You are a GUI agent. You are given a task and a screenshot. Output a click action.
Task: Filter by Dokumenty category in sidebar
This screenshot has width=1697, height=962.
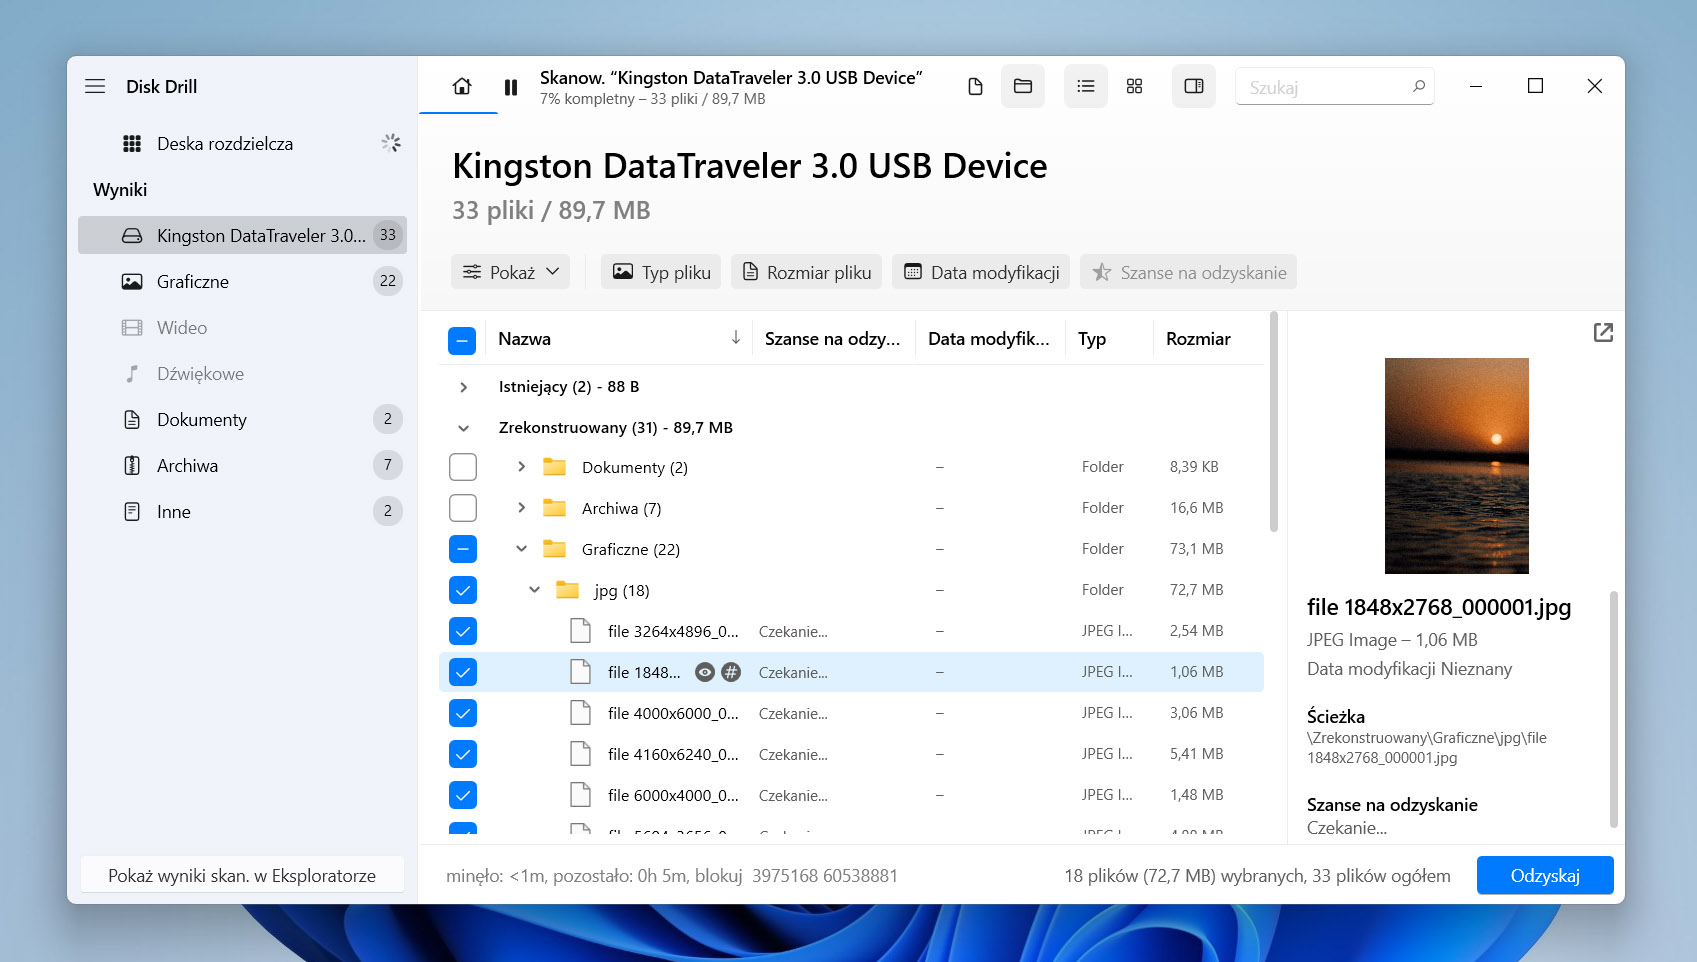tap(242, 419)
